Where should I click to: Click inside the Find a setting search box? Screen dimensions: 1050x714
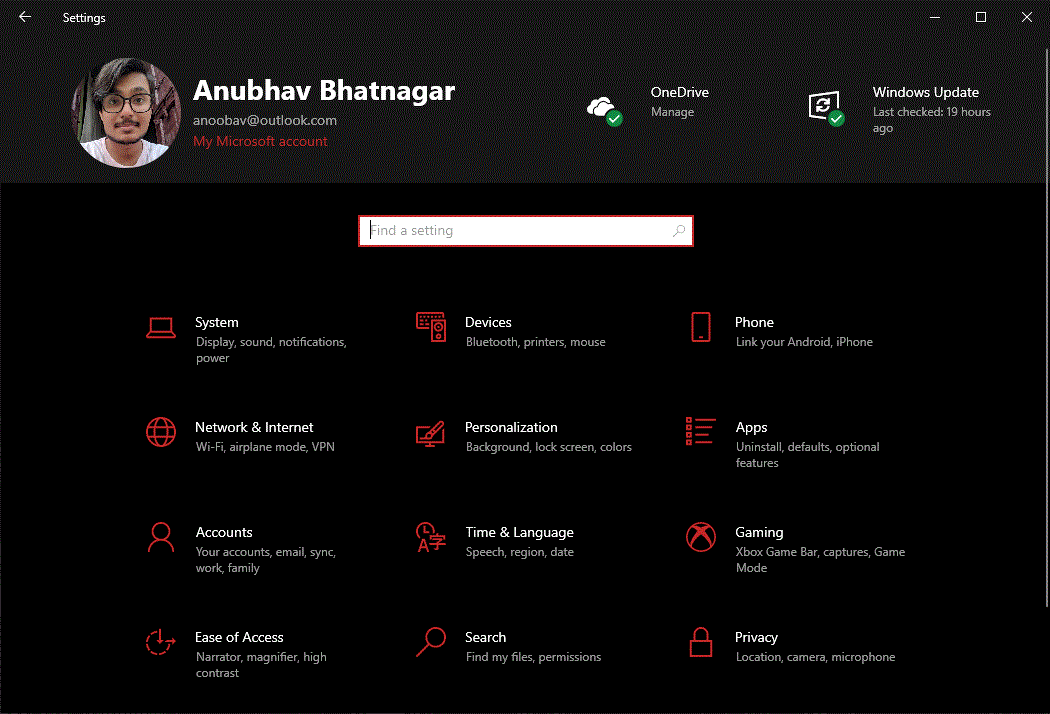pos(525,230)
